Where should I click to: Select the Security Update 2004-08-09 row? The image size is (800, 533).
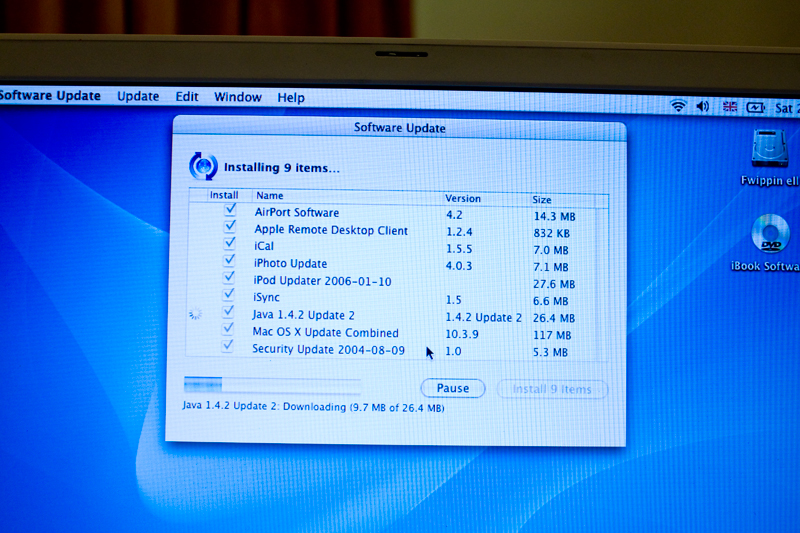328,349
